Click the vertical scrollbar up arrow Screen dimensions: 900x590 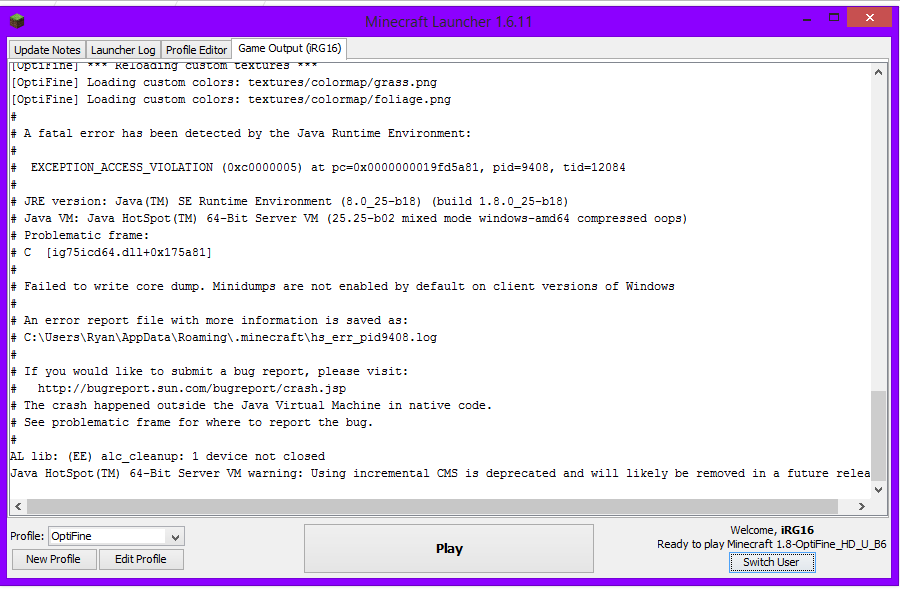[x=878, y=72]
